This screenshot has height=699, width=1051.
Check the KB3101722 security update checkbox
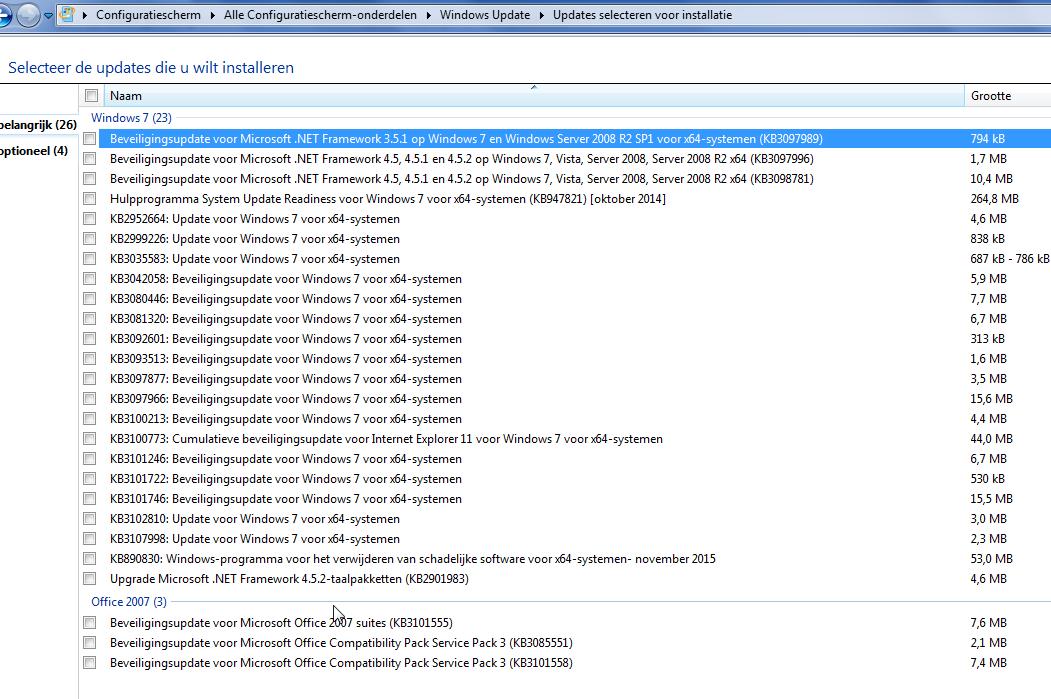90,479
